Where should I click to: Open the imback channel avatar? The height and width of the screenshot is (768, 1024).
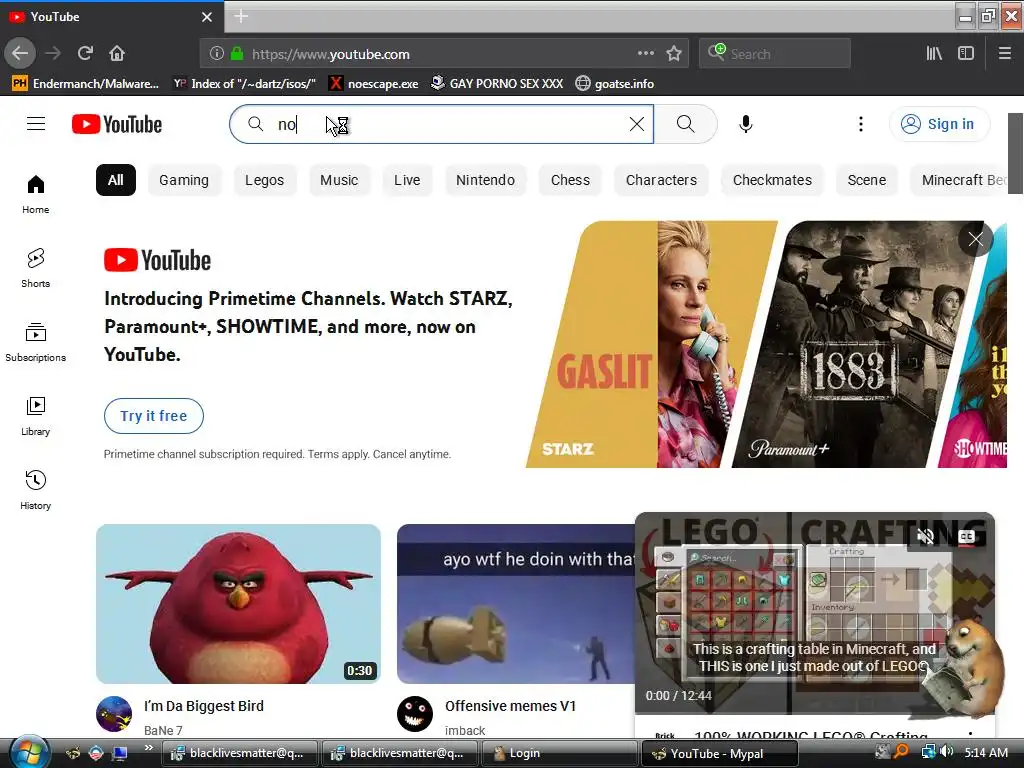pos(415,714)
